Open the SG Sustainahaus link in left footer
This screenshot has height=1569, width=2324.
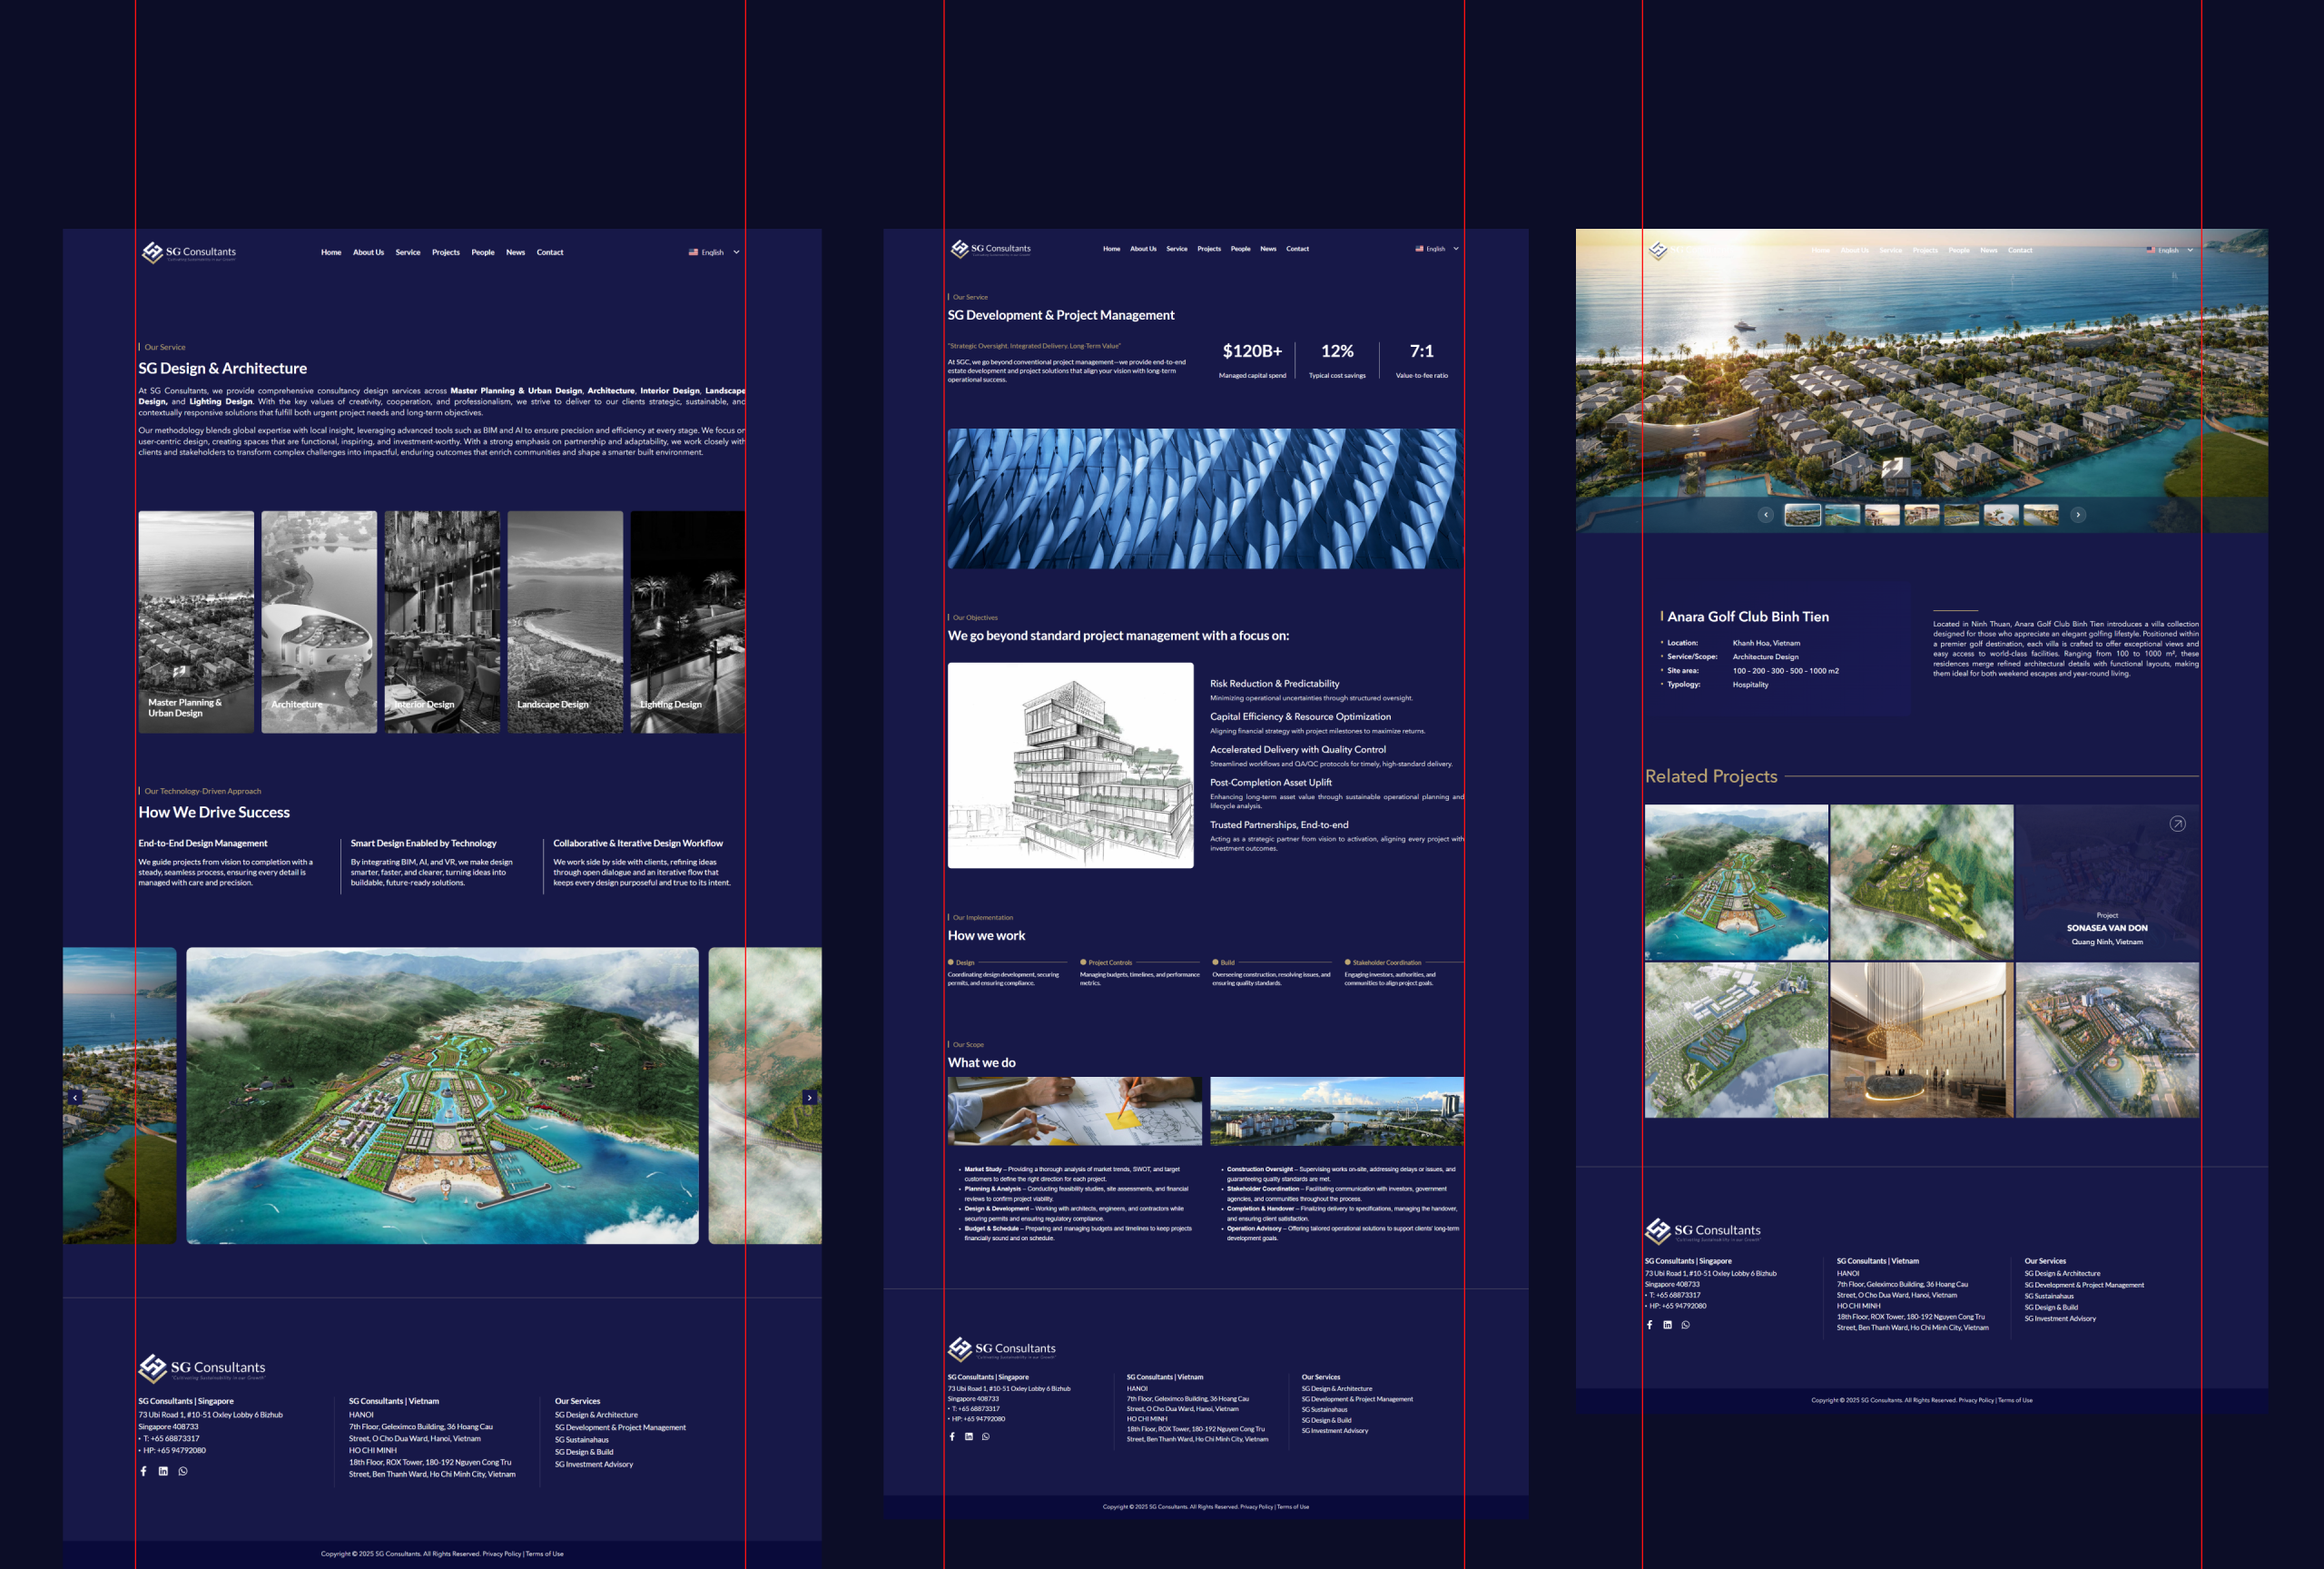click(581, 1440)
